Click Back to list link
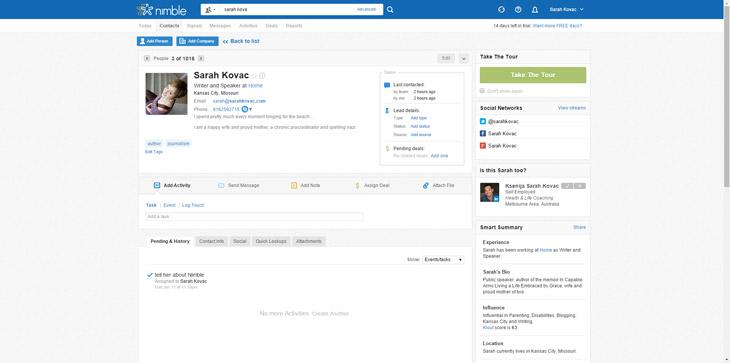Image resolution: width=730 pixels, height=363 pixels. pos(241,41)
